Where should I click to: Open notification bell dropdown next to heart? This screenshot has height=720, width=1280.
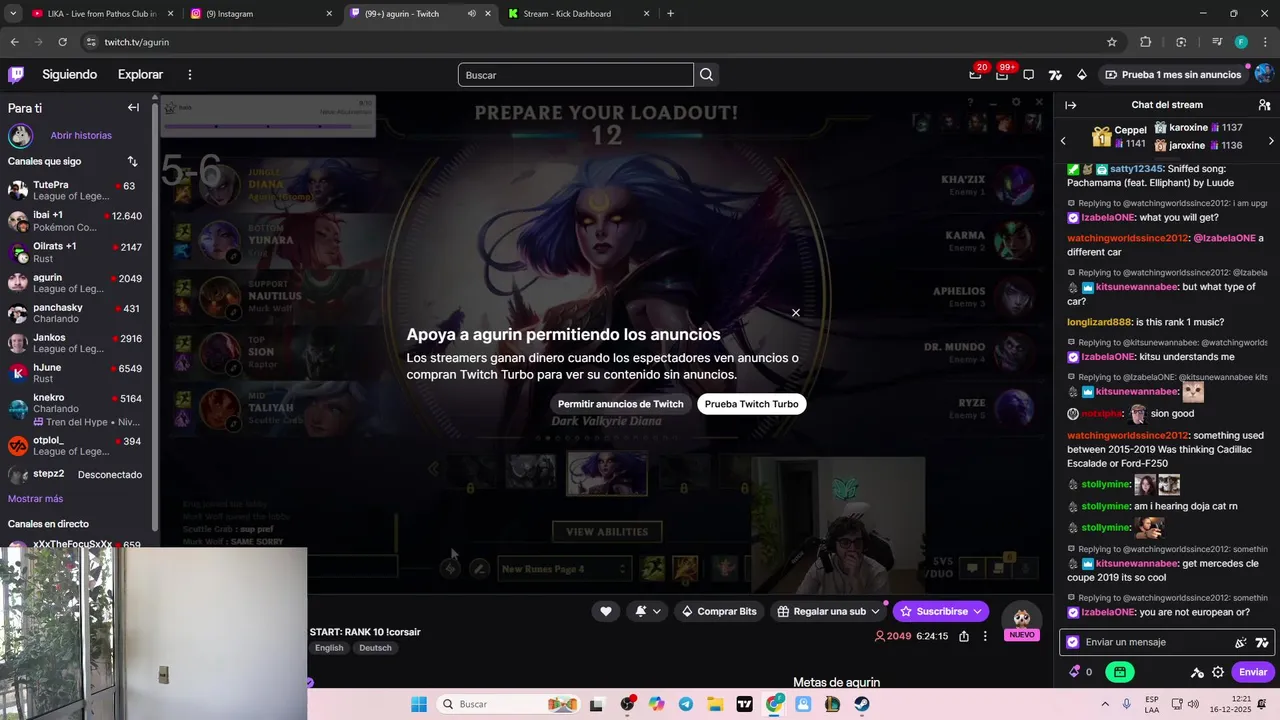coord(647,611)
